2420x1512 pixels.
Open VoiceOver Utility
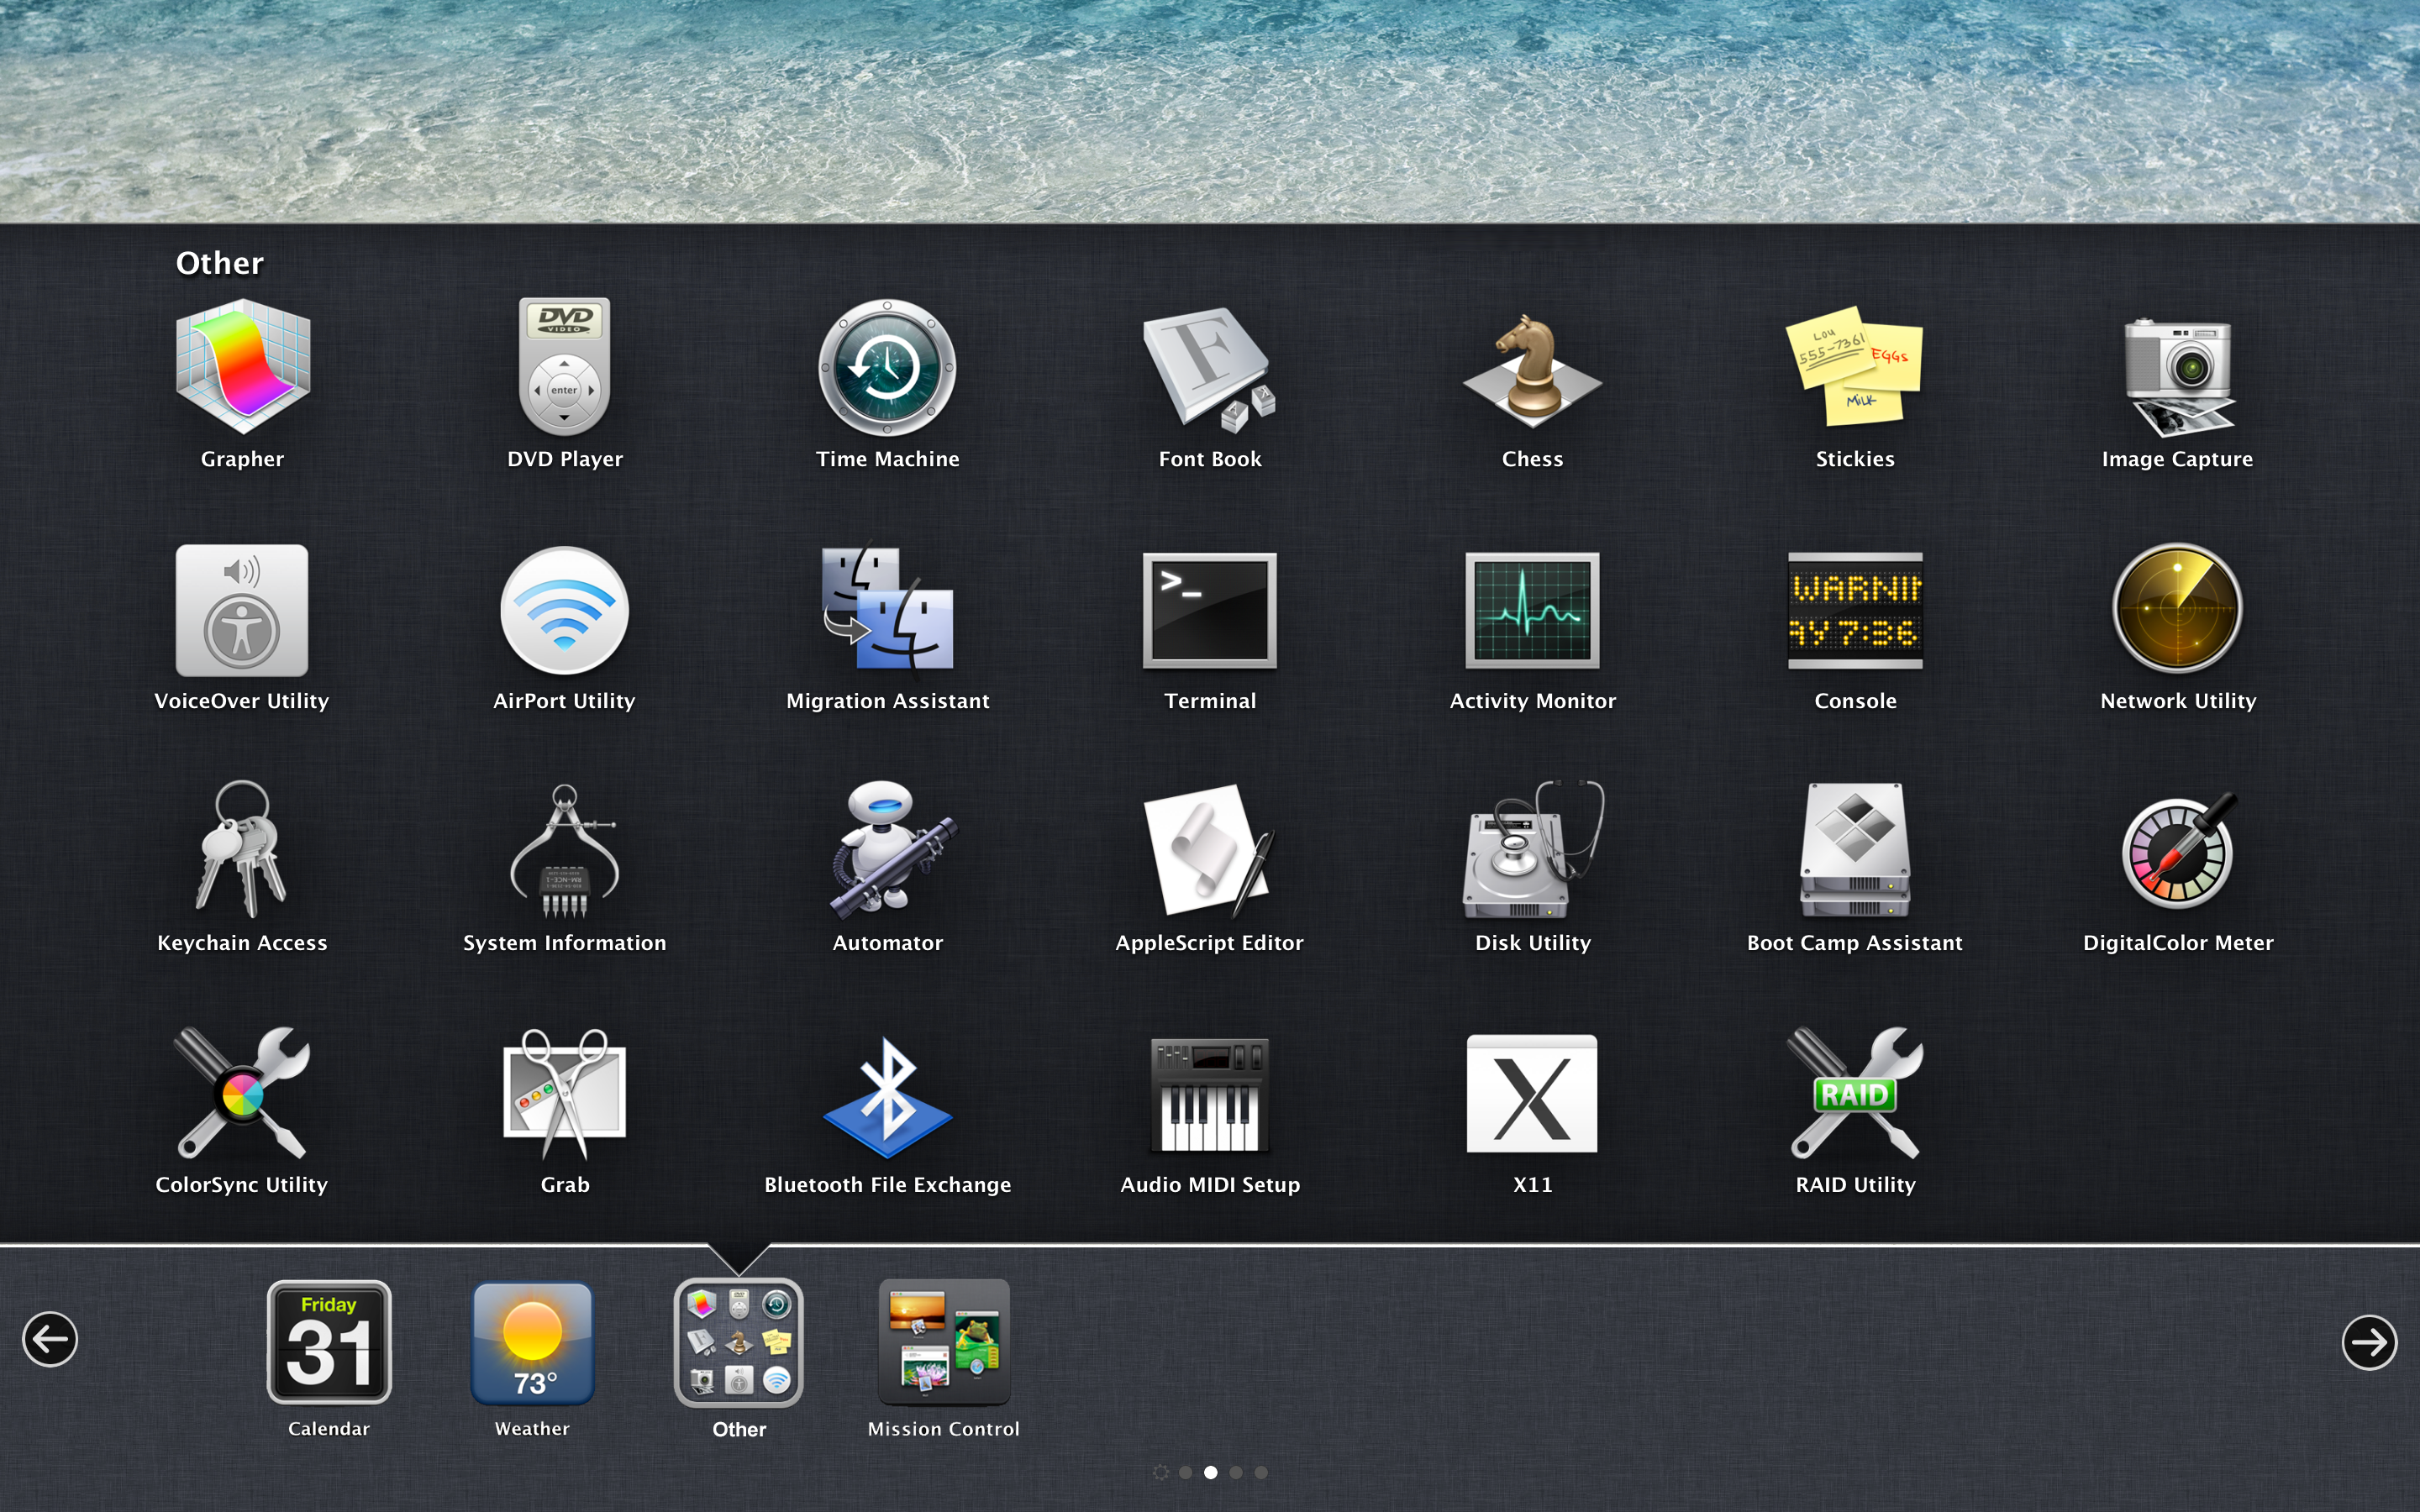242,610
